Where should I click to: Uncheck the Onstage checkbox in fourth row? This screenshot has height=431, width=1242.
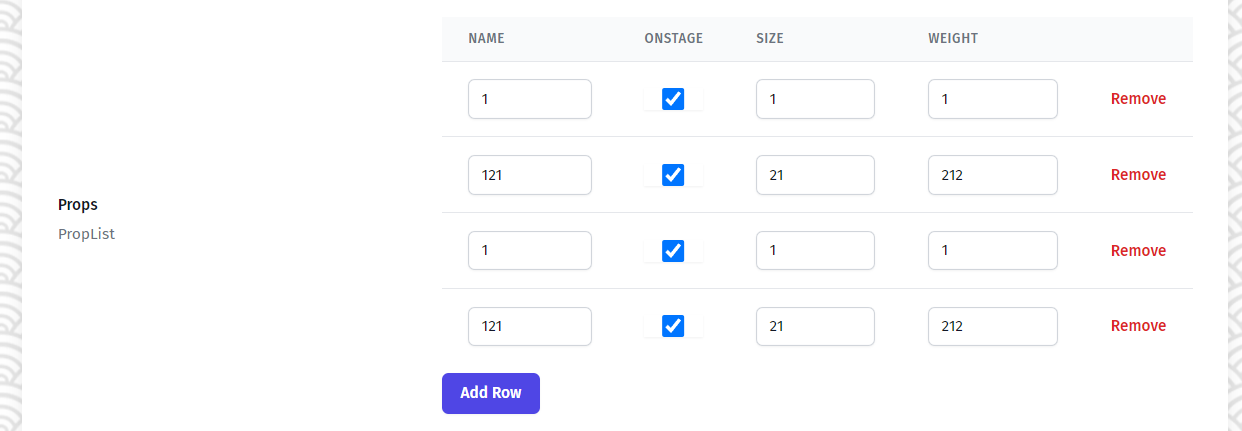pos(673,326)
